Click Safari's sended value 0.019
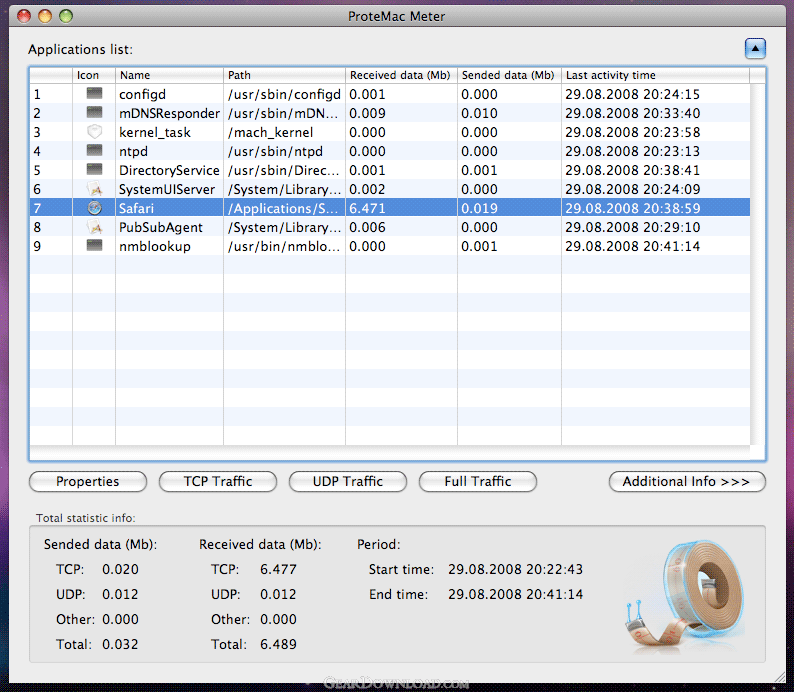 [479, 209]
